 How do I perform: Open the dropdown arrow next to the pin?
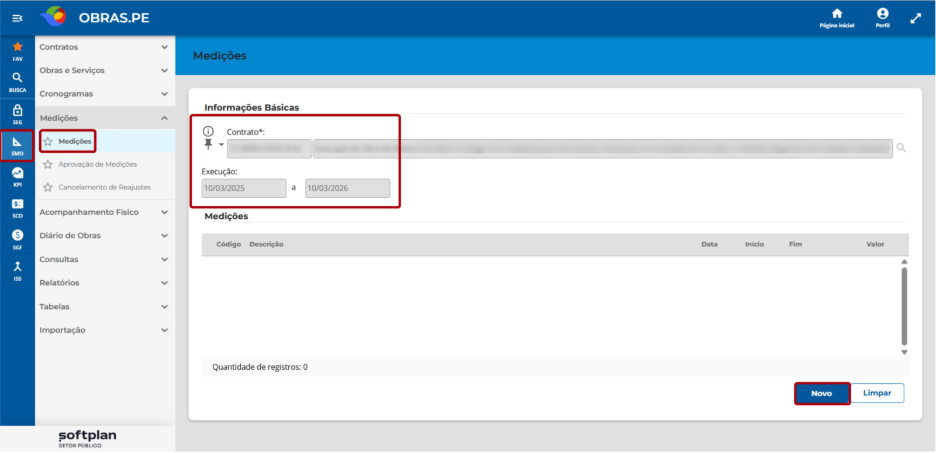[x=221, y=145]
